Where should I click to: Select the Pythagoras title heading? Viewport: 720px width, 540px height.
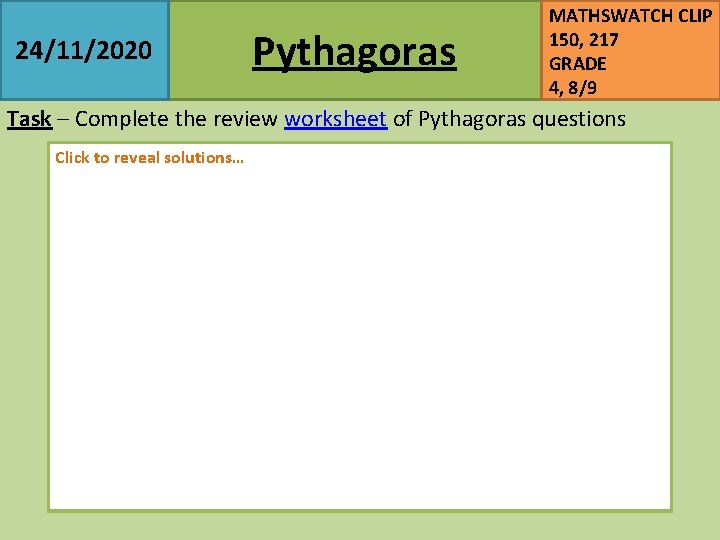tap(354, 53)
